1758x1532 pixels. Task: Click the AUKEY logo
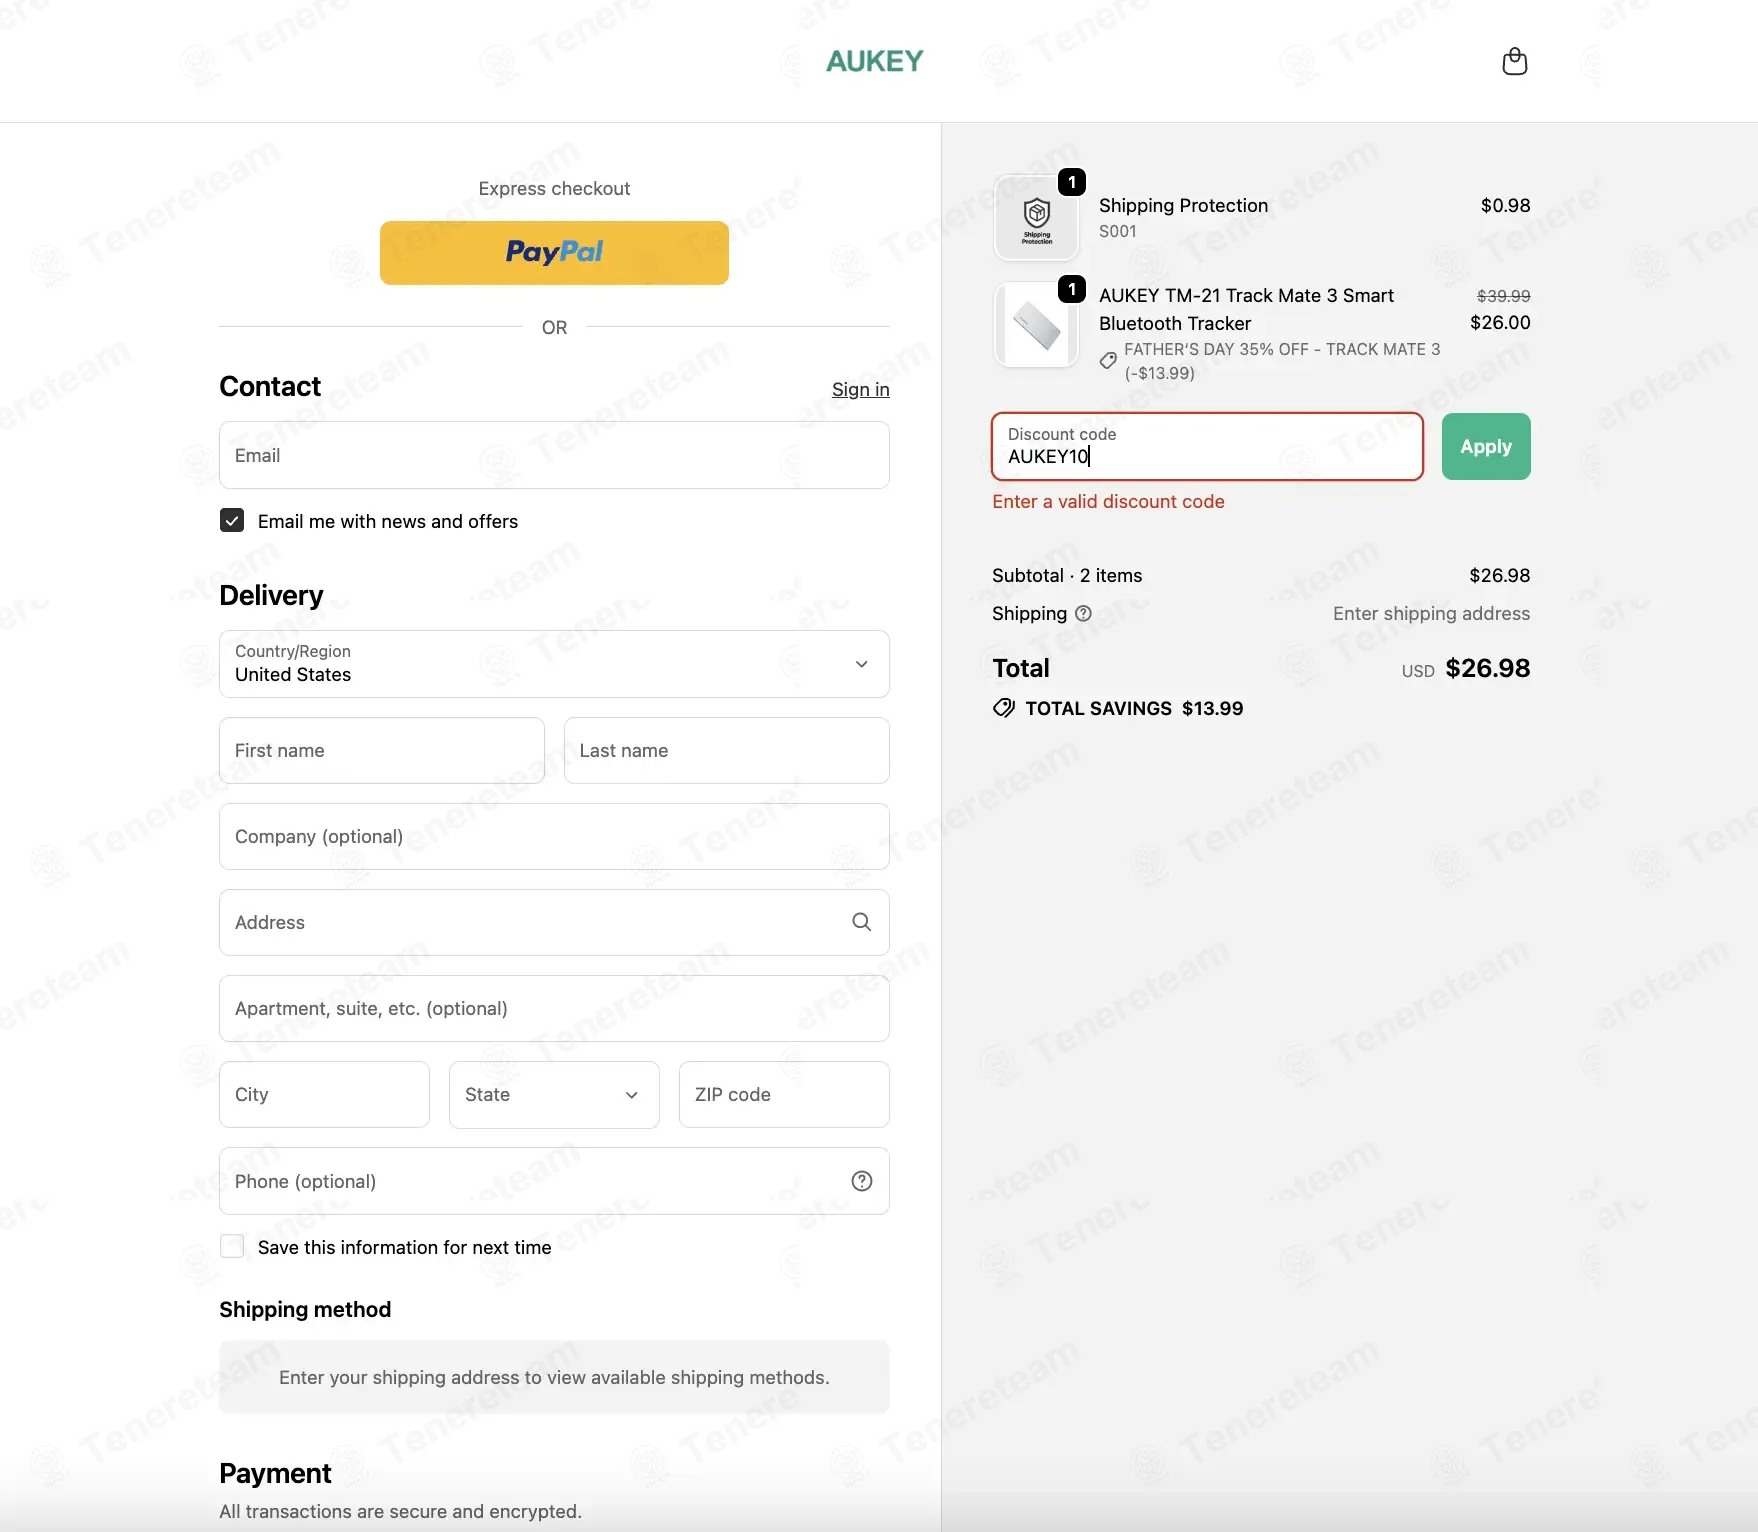pos(875,61)
